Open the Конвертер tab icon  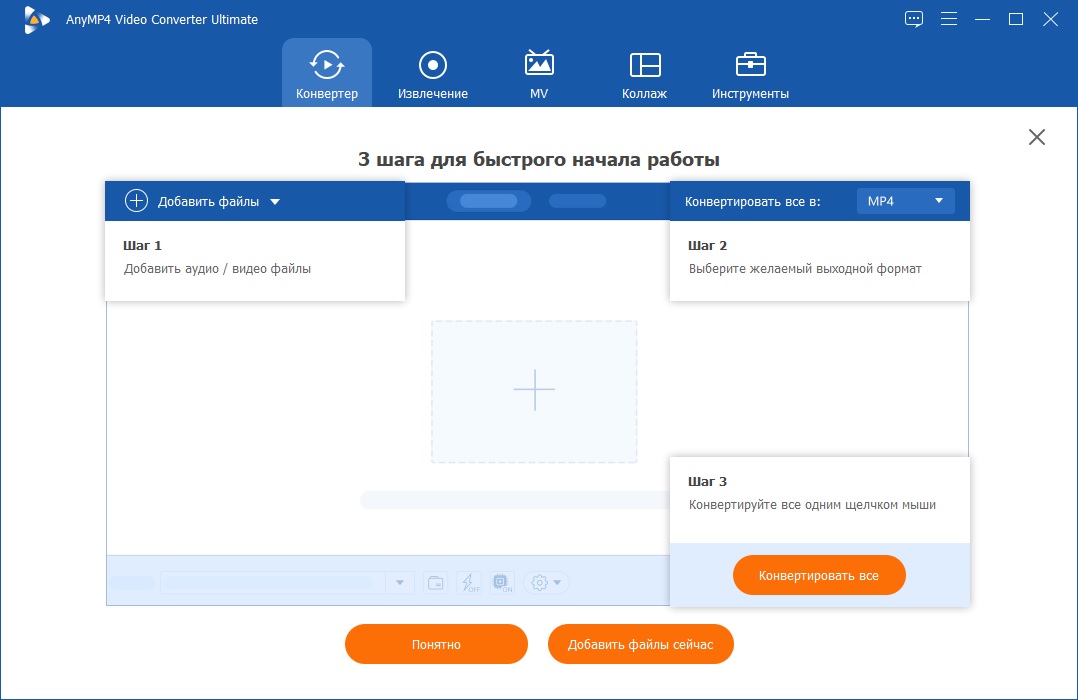(x=326, y=65)
